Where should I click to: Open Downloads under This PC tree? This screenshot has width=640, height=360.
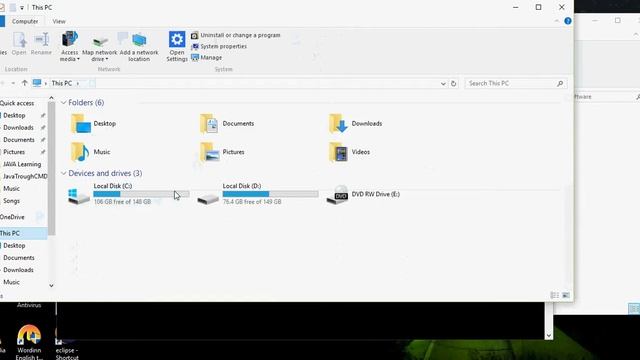tap(18, 270)
